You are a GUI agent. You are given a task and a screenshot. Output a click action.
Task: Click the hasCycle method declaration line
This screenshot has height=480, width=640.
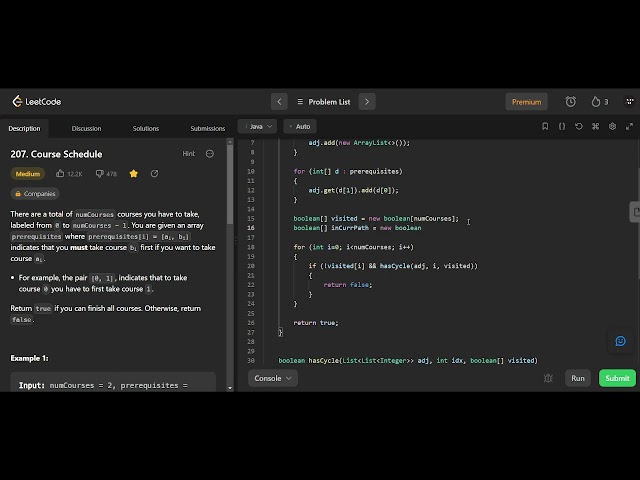point(408,361)
